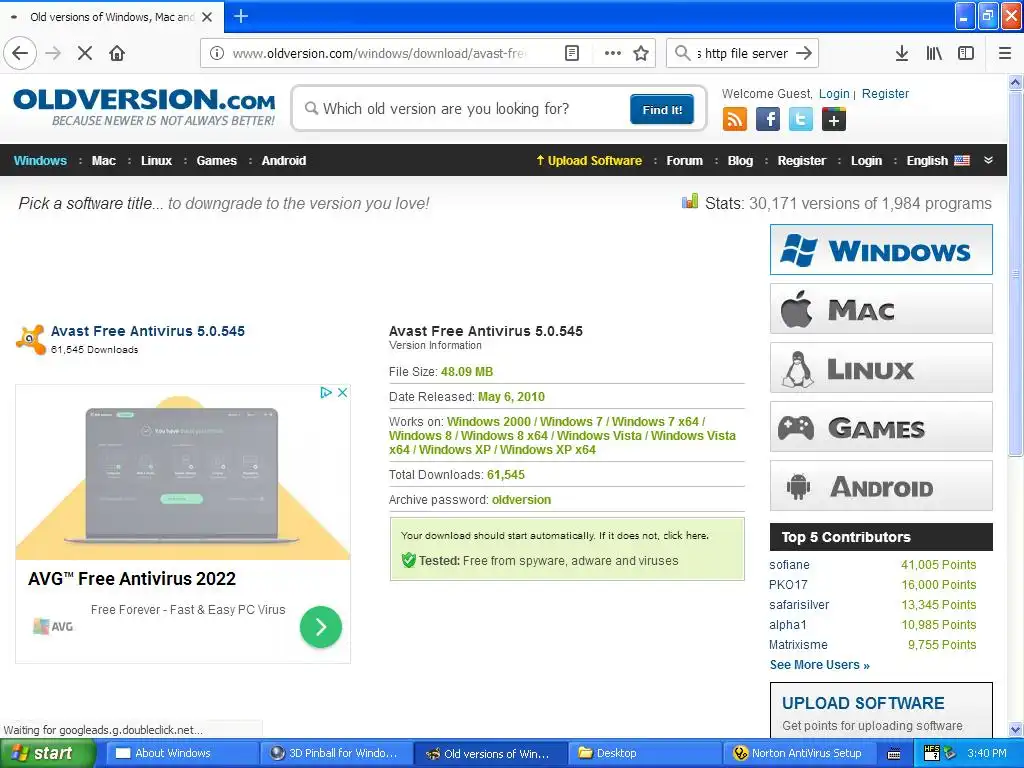Select the Mac nav menu item
This screenshot has width=1024, height=768.
tap(103, 161)
